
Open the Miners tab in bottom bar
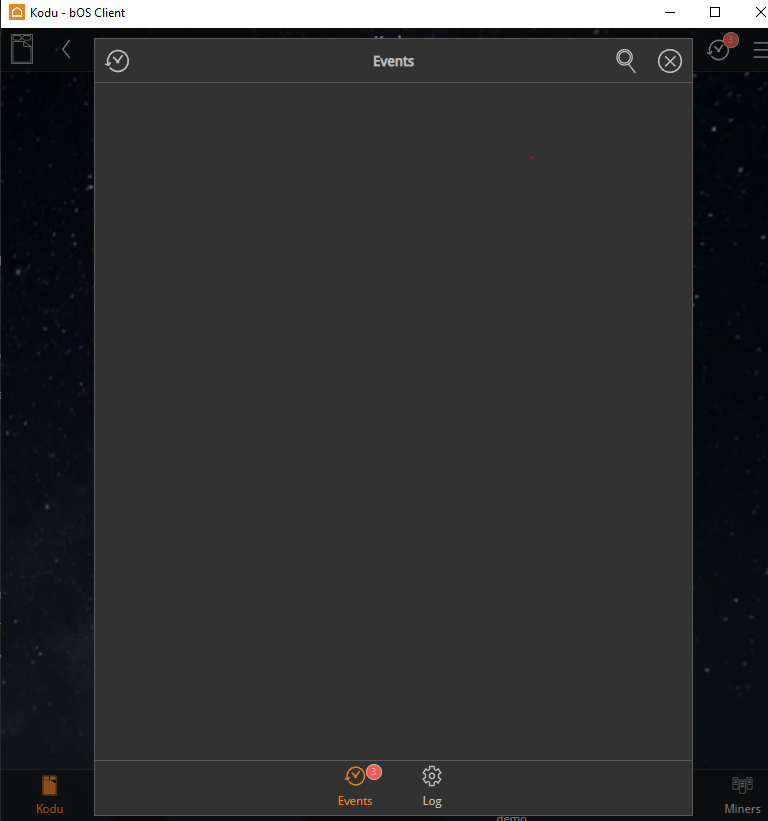[x=742, y=795]
